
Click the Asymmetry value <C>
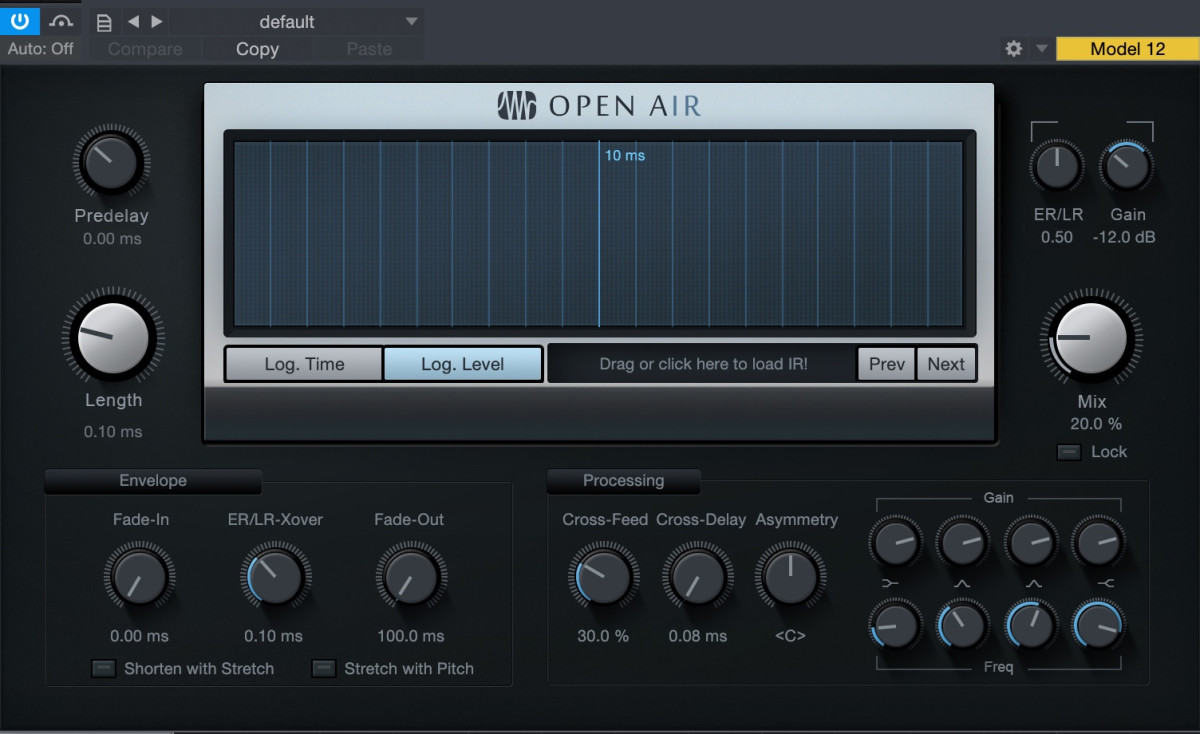790,636
